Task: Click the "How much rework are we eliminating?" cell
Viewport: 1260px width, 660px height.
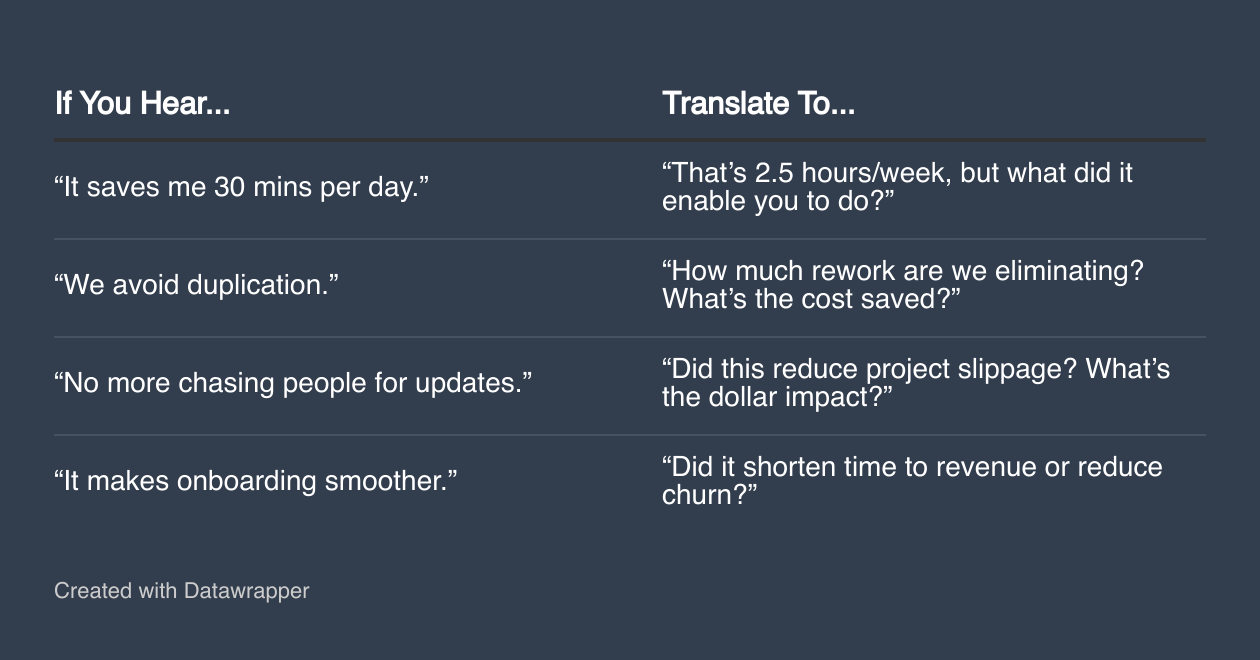Action: (902, 285)
